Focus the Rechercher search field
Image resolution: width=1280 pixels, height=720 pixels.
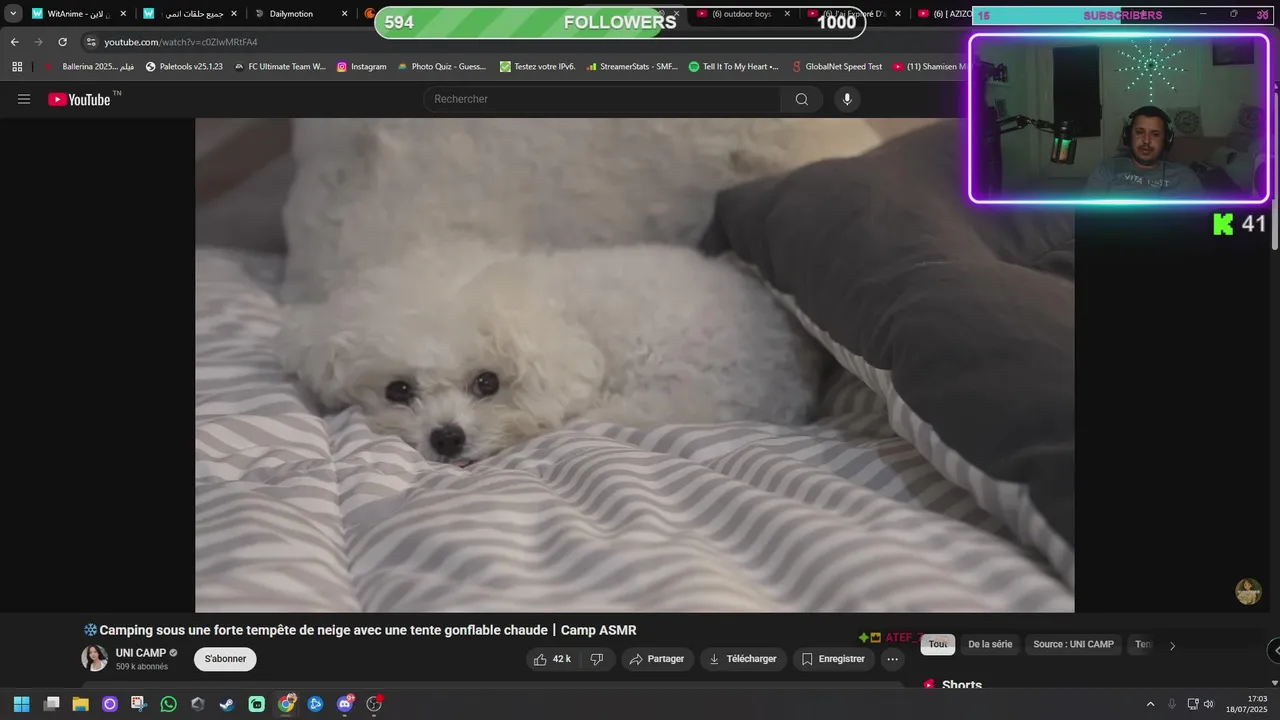(602, 99)
